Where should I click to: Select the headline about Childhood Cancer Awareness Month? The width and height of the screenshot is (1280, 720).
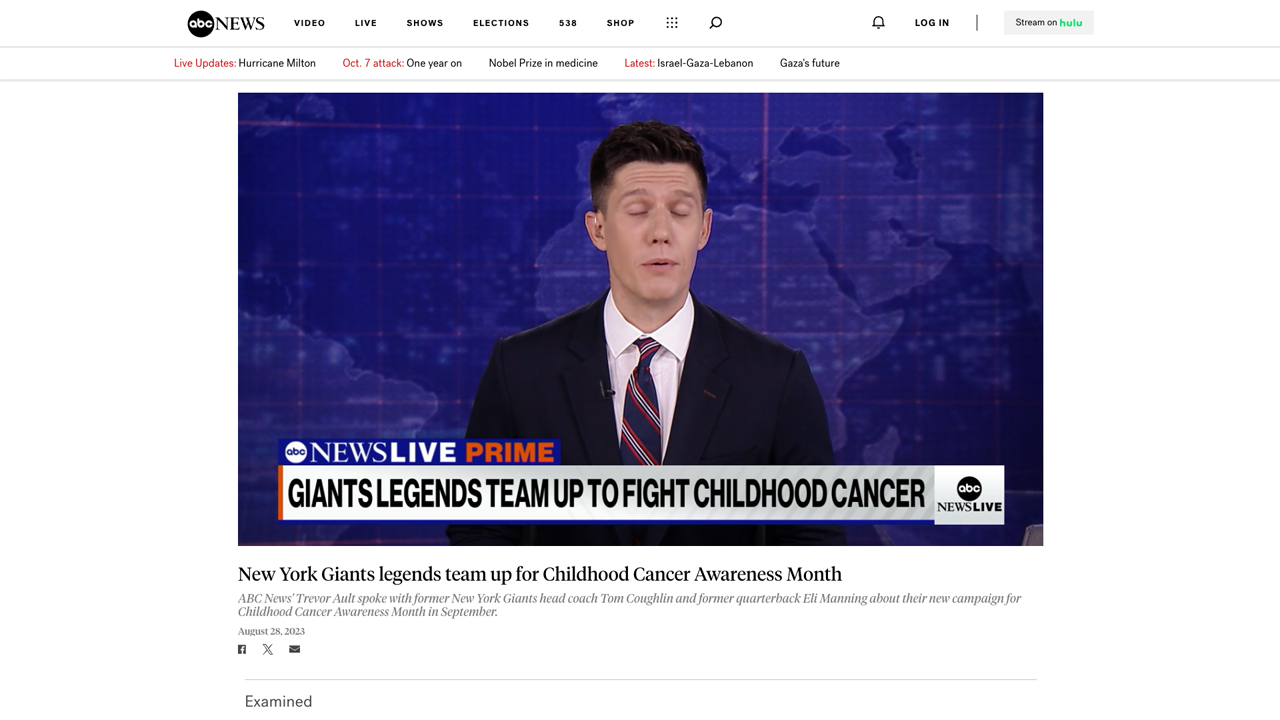pyautogui.click(x=540, y=574)
